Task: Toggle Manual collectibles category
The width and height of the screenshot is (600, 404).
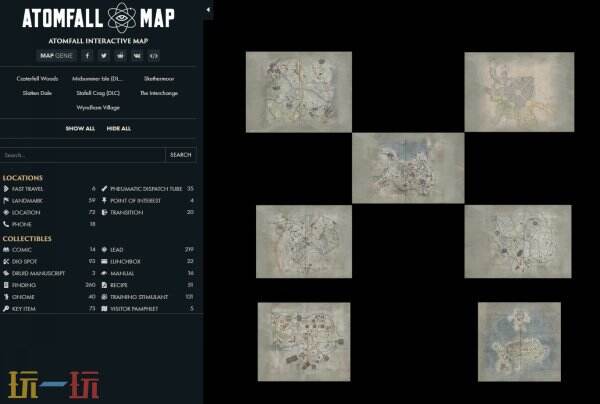Action: click(147, 274)
